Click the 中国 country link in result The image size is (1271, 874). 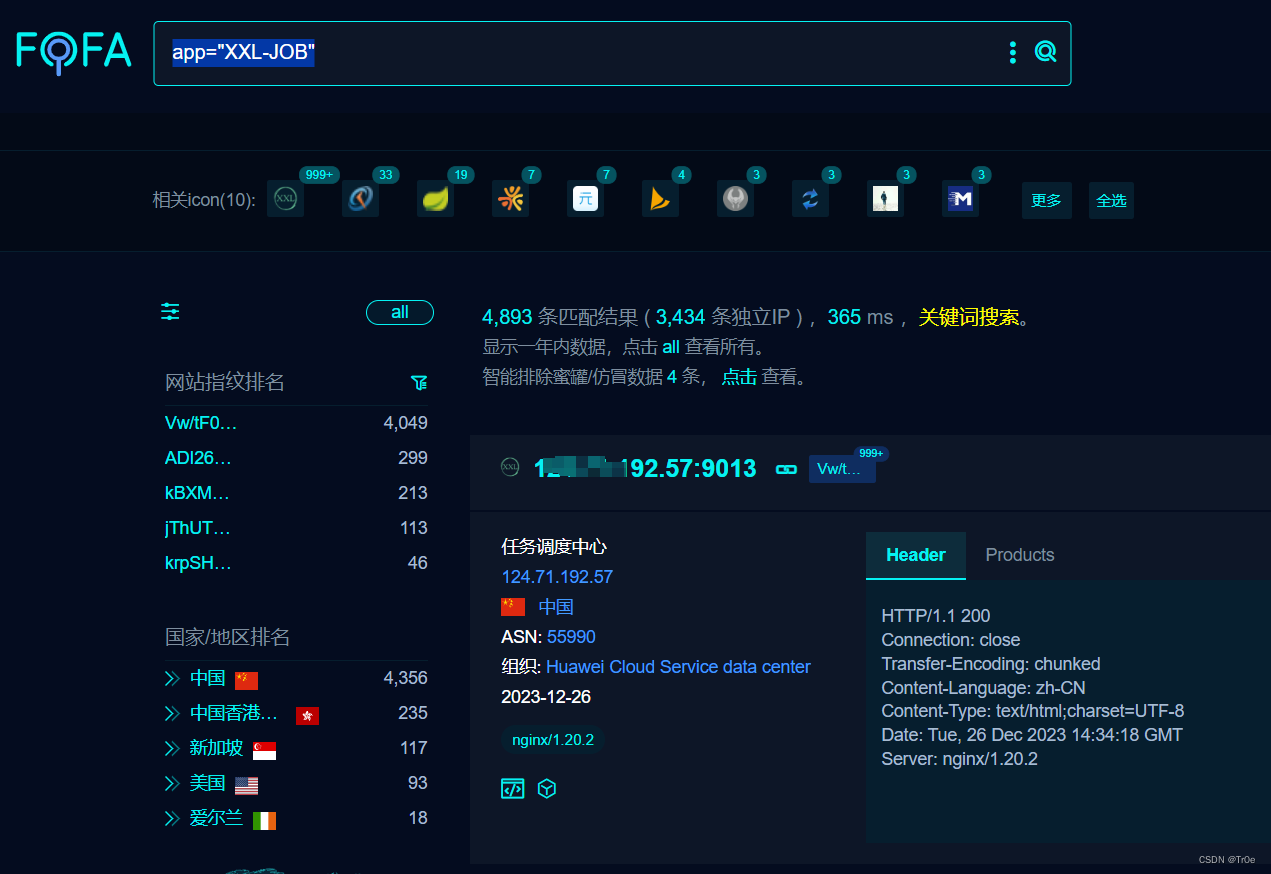click(556, 607)
